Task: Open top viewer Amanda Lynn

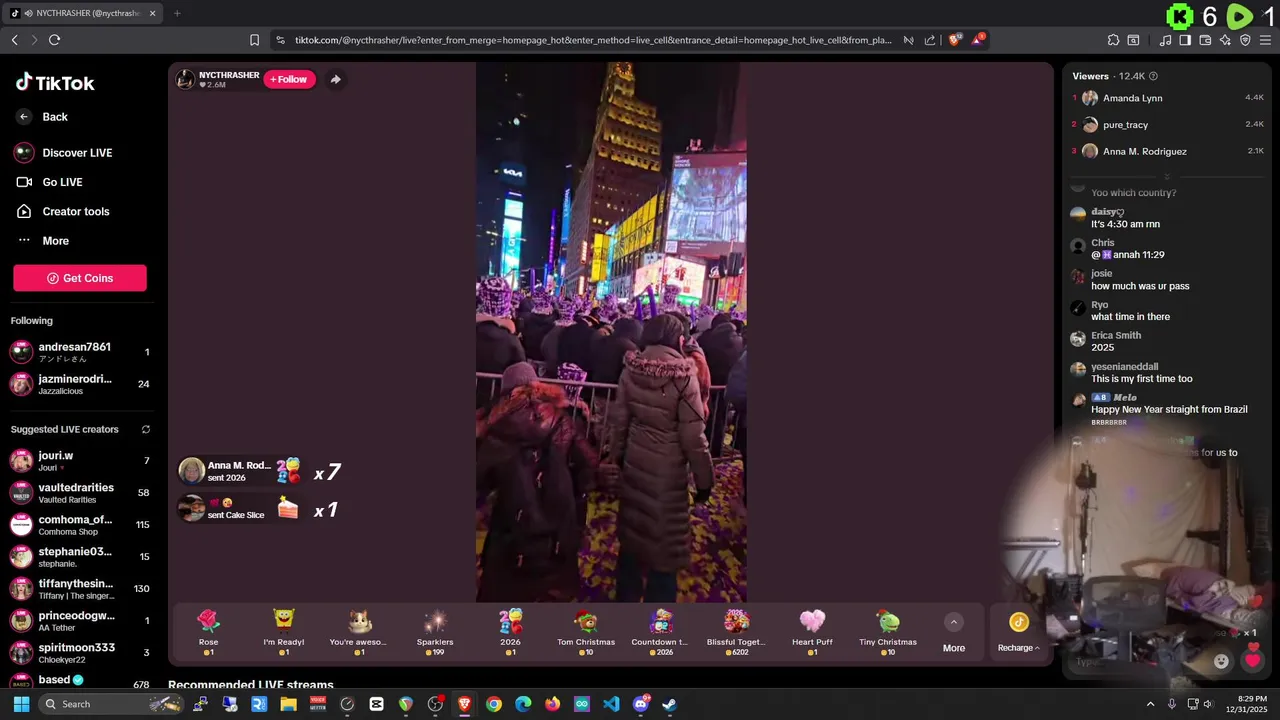Action: 1167,98
